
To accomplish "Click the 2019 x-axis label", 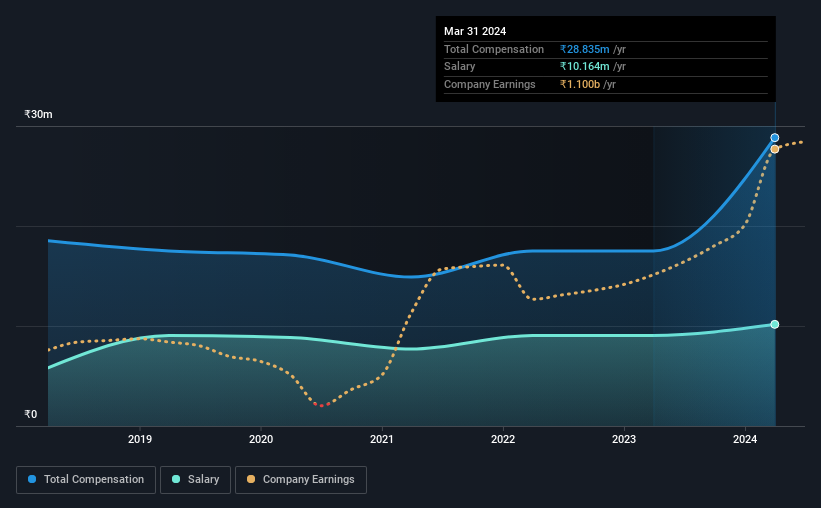I will point(140,439).
